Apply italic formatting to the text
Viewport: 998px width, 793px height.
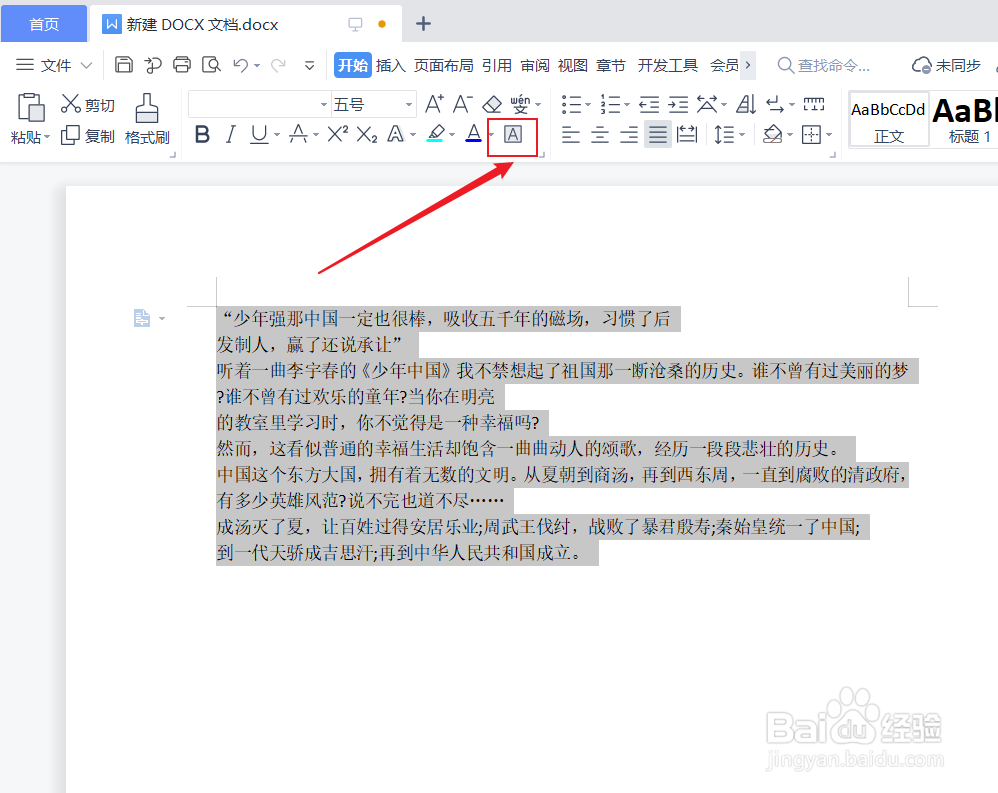[230, 134]
